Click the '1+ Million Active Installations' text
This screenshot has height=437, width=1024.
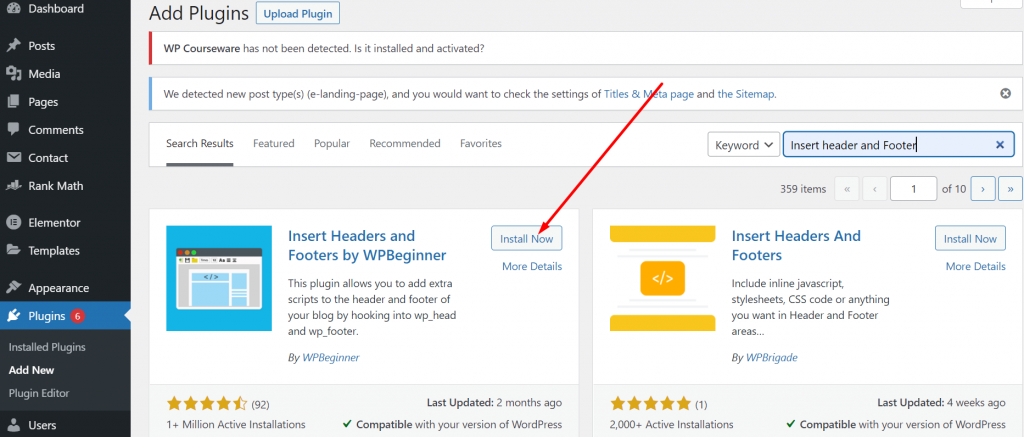coord(236,425)
